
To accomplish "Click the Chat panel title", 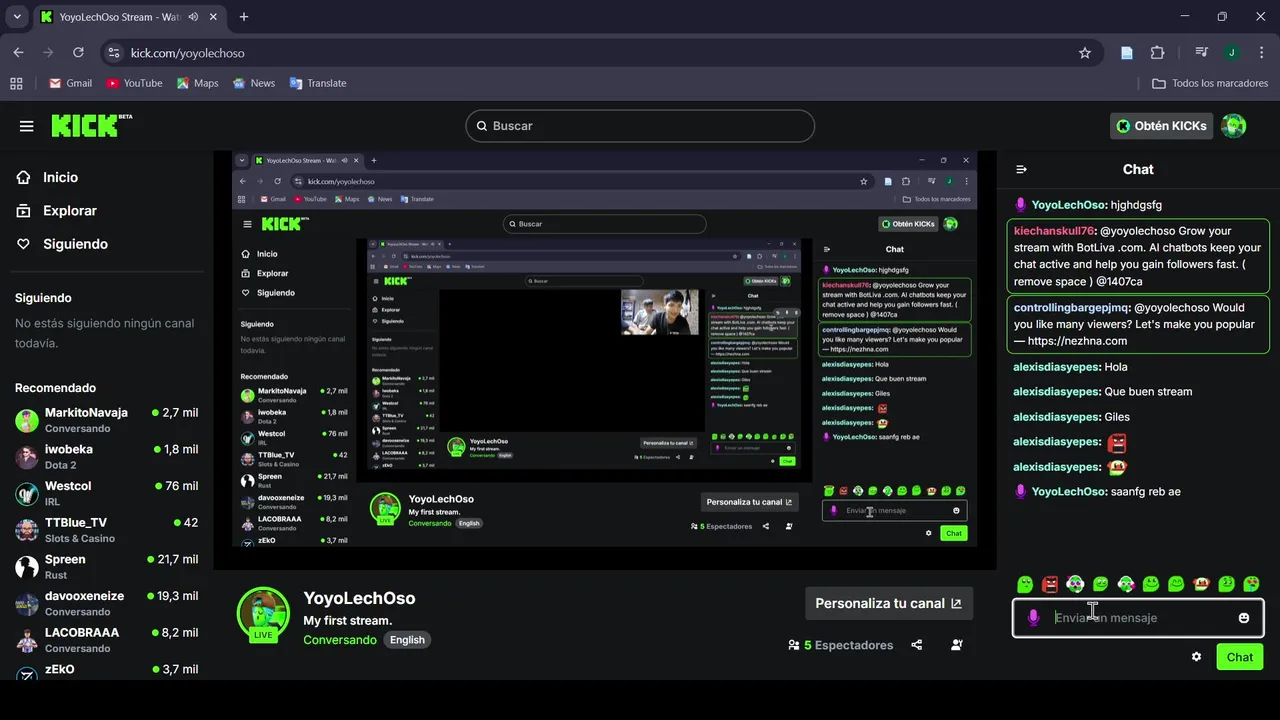I will (1138, 170).
